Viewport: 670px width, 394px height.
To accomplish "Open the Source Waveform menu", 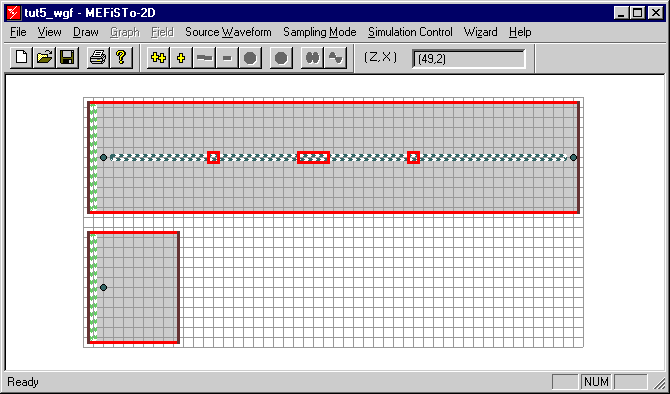I will [x=228, y=32].
